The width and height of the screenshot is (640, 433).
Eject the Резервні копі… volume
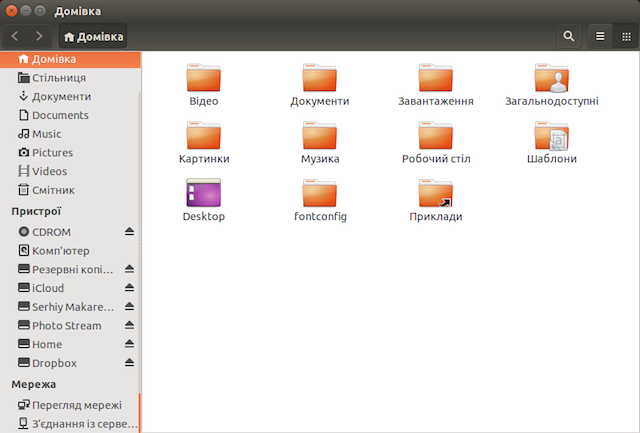[129, 269]
